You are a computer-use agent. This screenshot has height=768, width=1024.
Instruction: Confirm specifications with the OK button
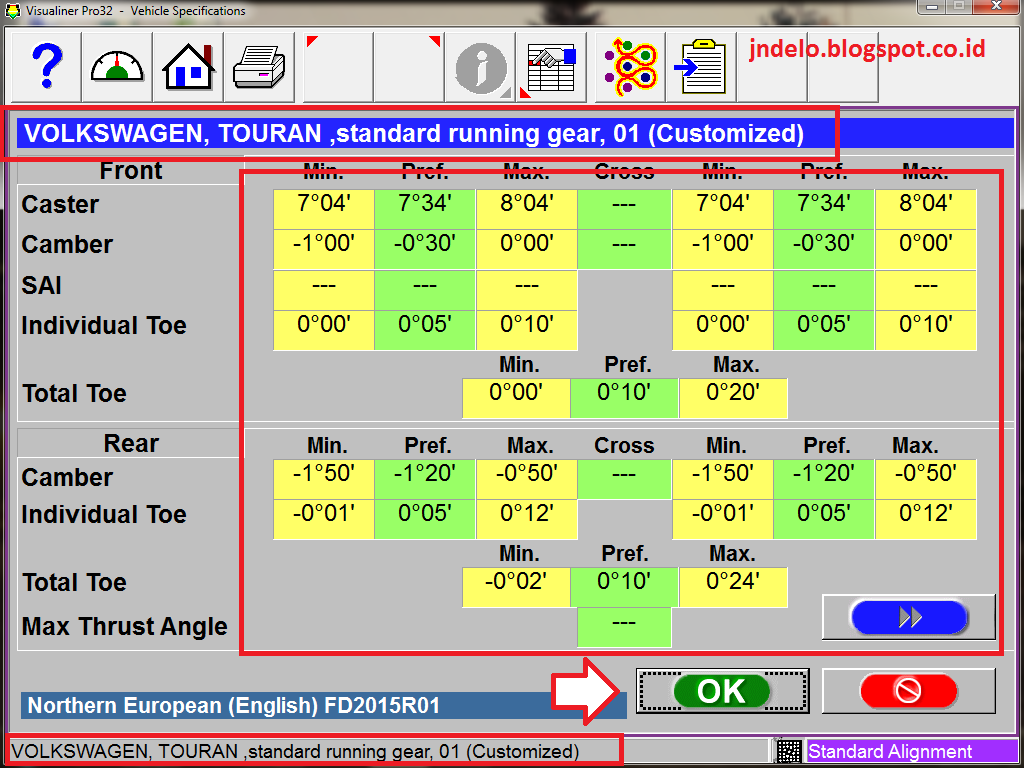coord(722,691)
